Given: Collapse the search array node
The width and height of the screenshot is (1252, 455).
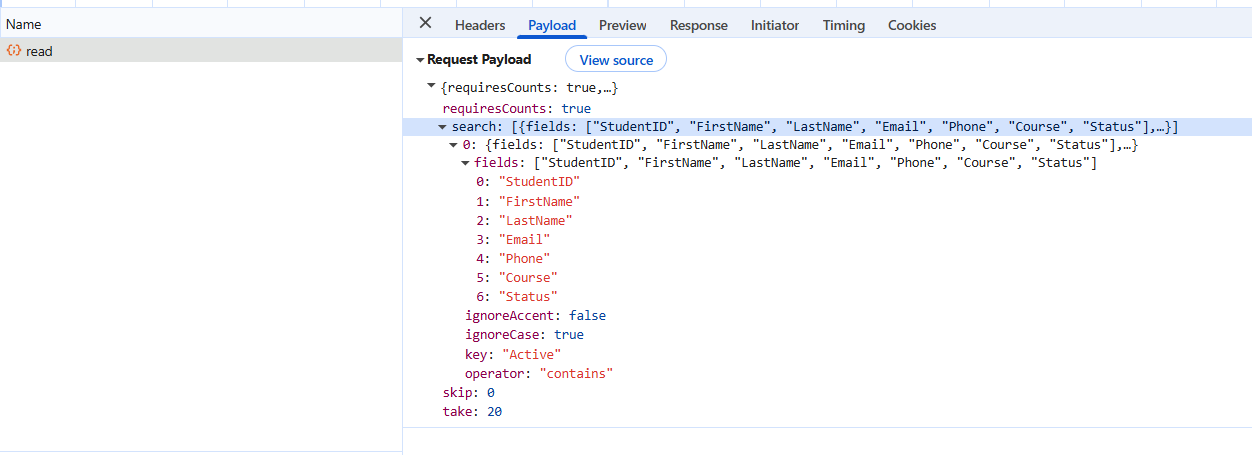Looking at the screenshot, I should (443, 127).
